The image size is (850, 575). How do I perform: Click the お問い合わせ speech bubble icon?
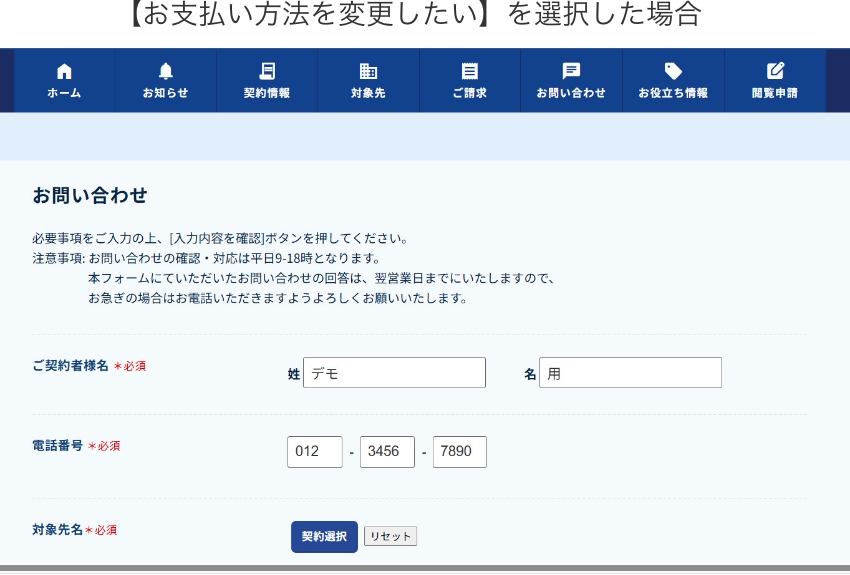[571, 71]
